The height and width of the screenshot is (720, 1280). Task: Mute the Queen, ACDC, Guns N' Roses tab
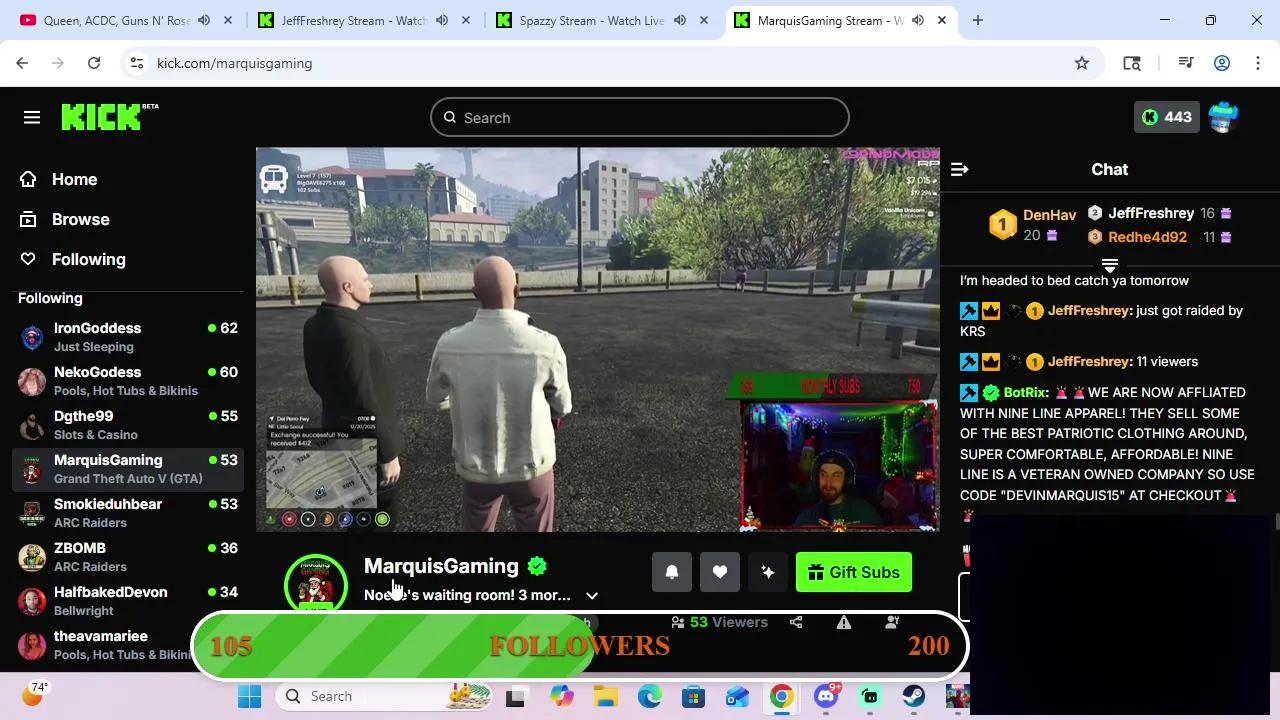coord(204,20)
